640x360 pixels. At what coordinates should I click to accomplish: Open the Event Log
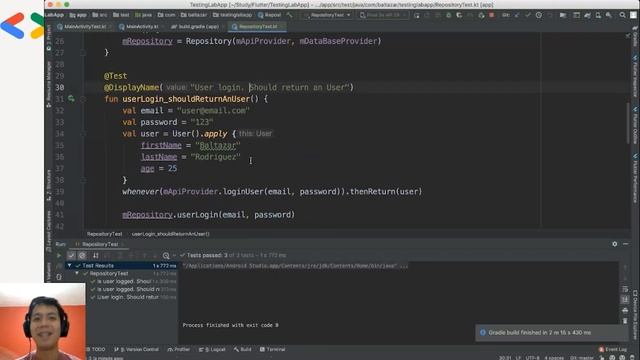pos(613,349)
